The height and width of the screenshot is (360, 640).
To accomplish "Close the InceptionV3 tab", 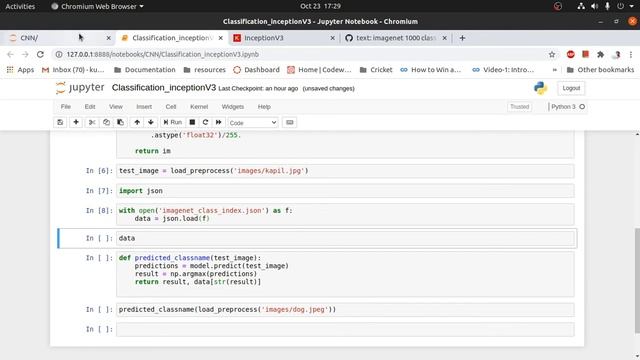I will click(x=332, y=38).
